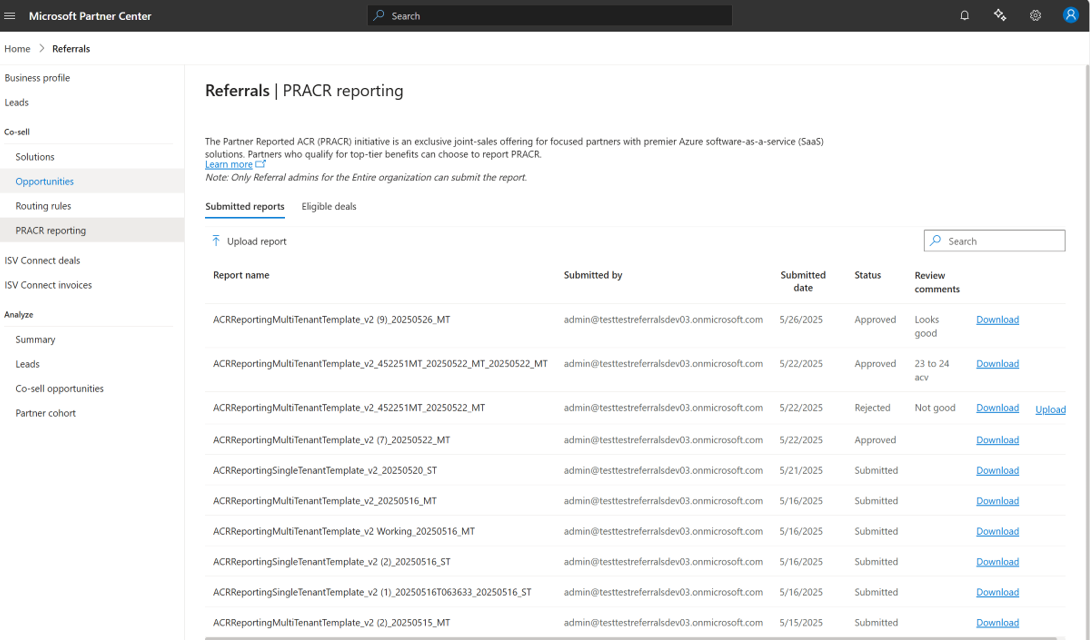The height and width of the screenshot is (640, 1090).
Task: Switch to the Submitted reports tab
Action: coord(245,206)
